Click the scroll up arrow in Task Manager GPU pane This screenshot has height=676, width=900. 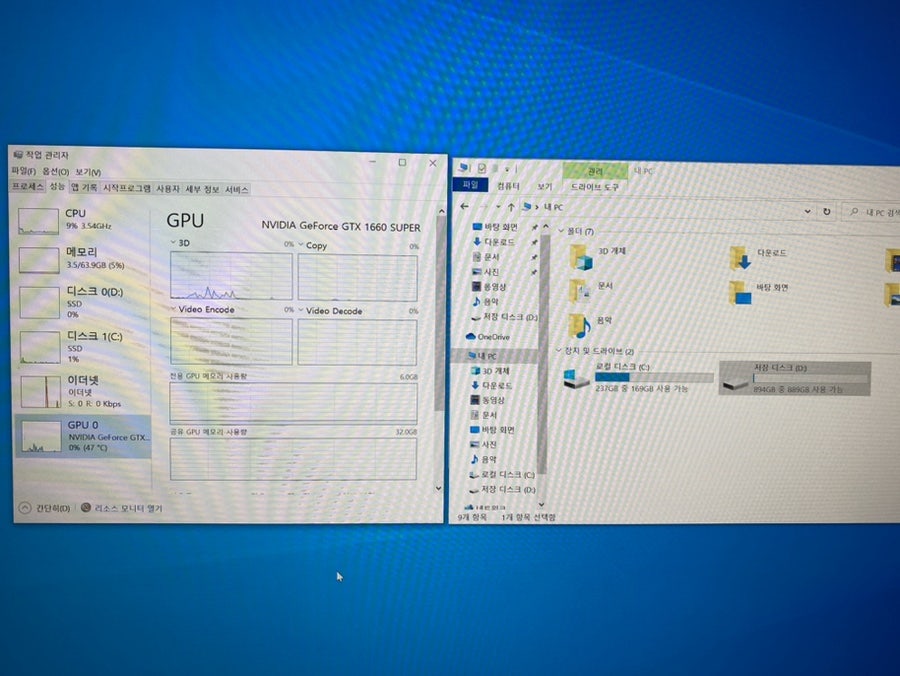click(441, 211)
